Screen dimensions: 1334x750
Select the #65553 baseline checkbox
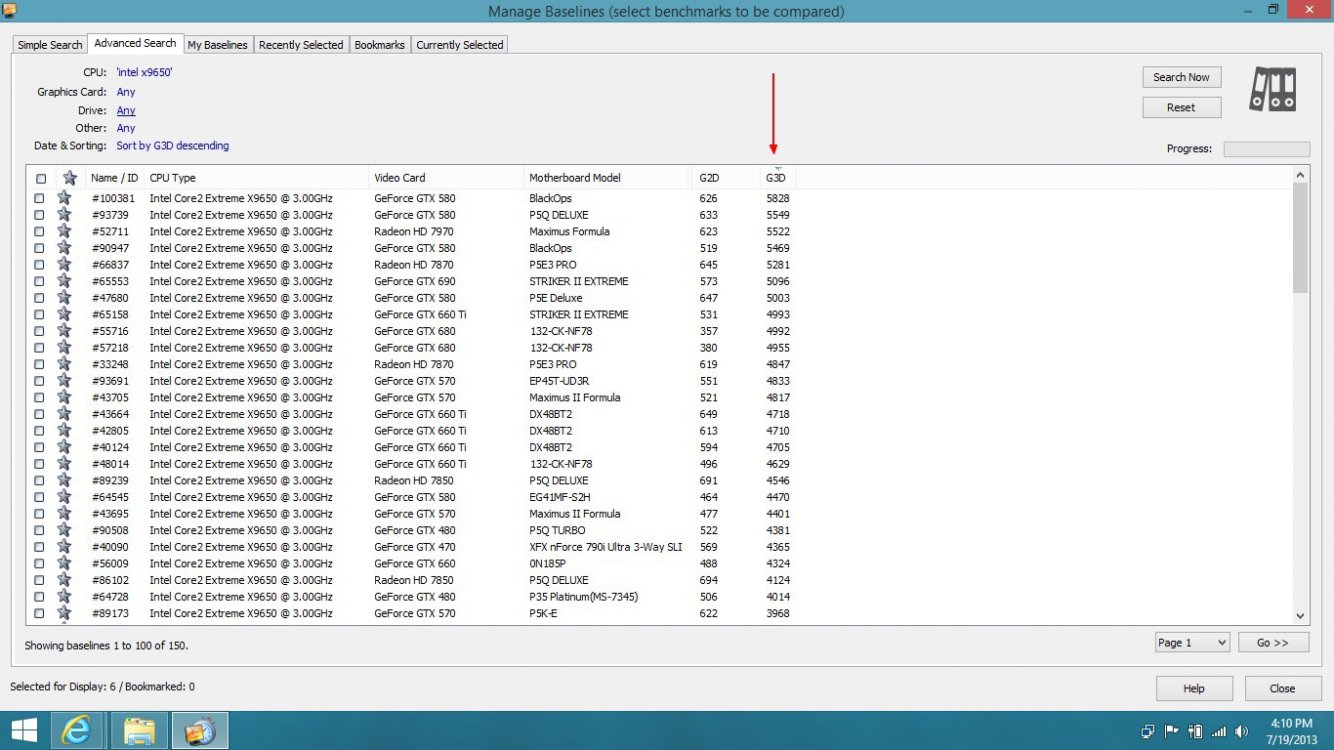click(x=40, y=281)
